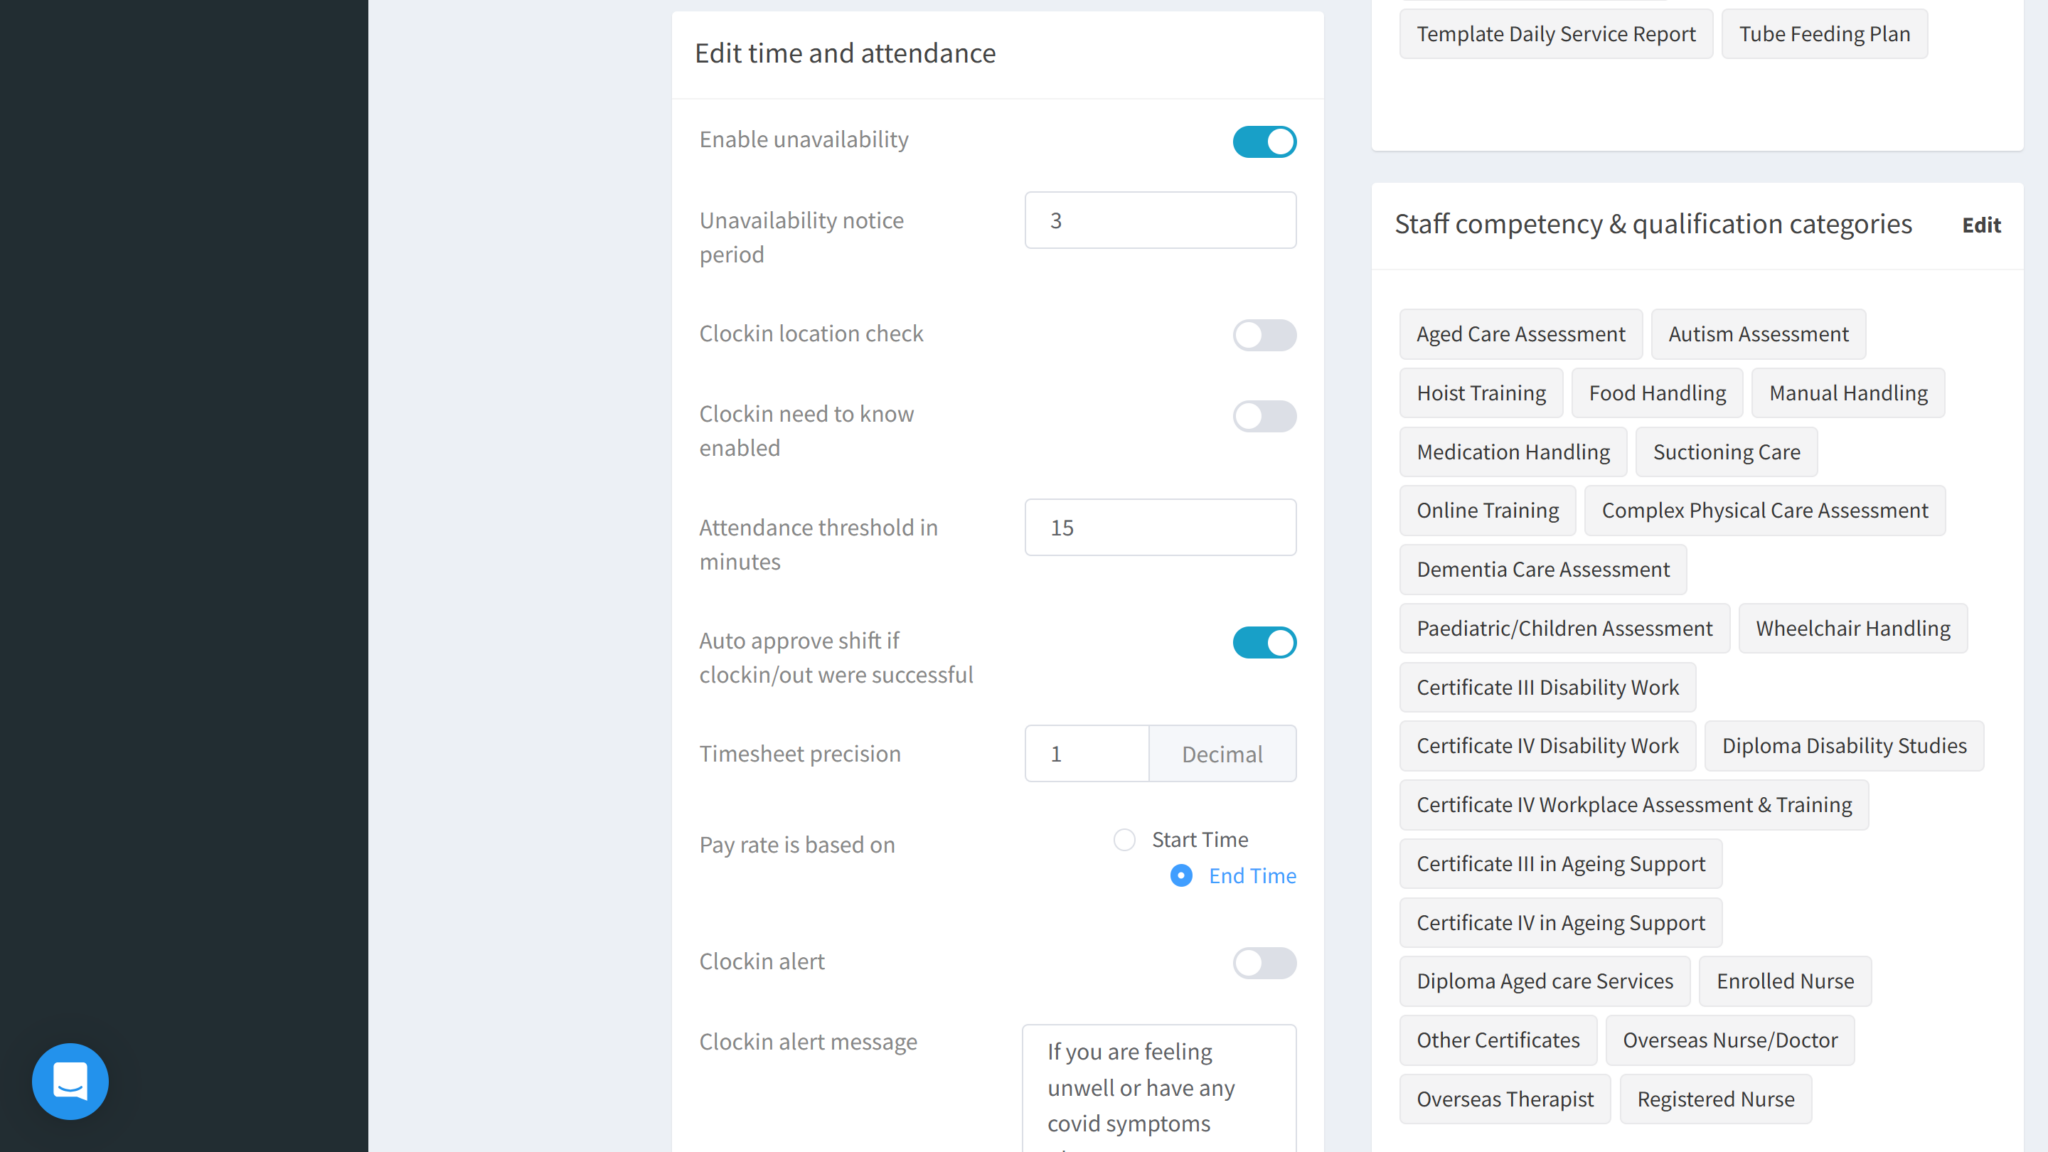
Task: Select the Aged Care Assessment category
Action: [1520, 333]
